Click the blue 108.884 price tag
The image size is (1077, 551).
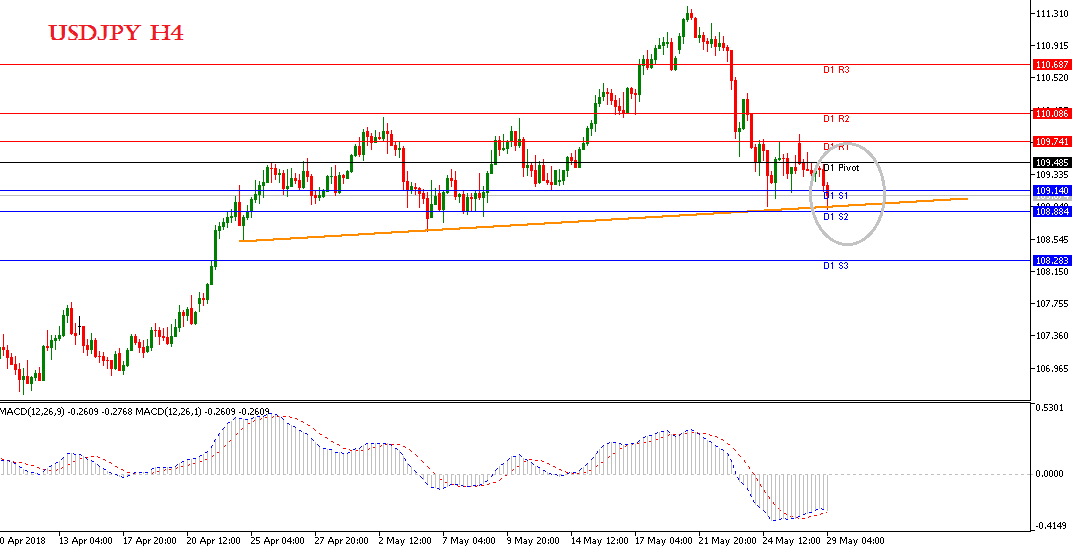point(1051,212)
